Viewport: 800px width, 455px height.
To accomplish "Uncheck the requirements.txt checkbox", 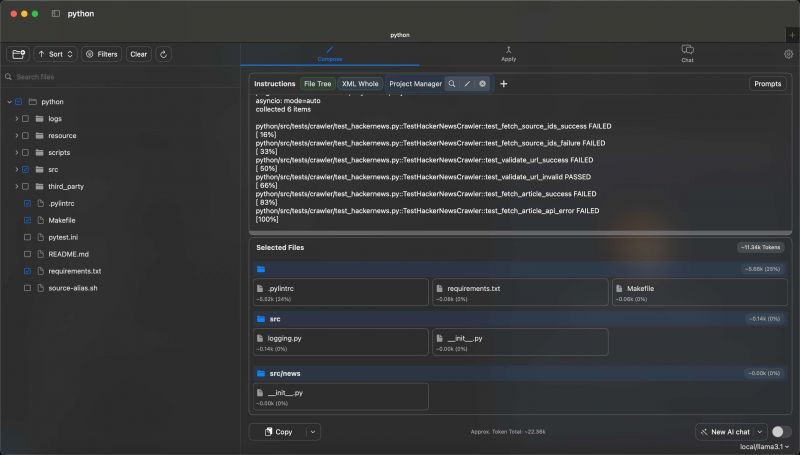I will pyautogui.click(x=28, y=271).
